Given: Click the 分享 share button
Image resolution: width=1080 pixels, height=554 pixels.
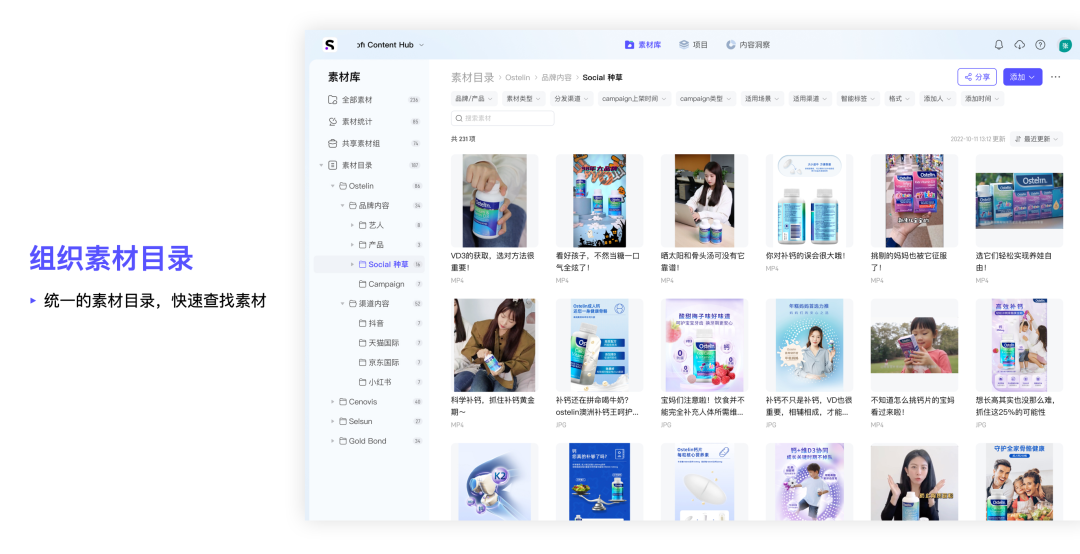Looking at the screenshot, I should point(976,77).
